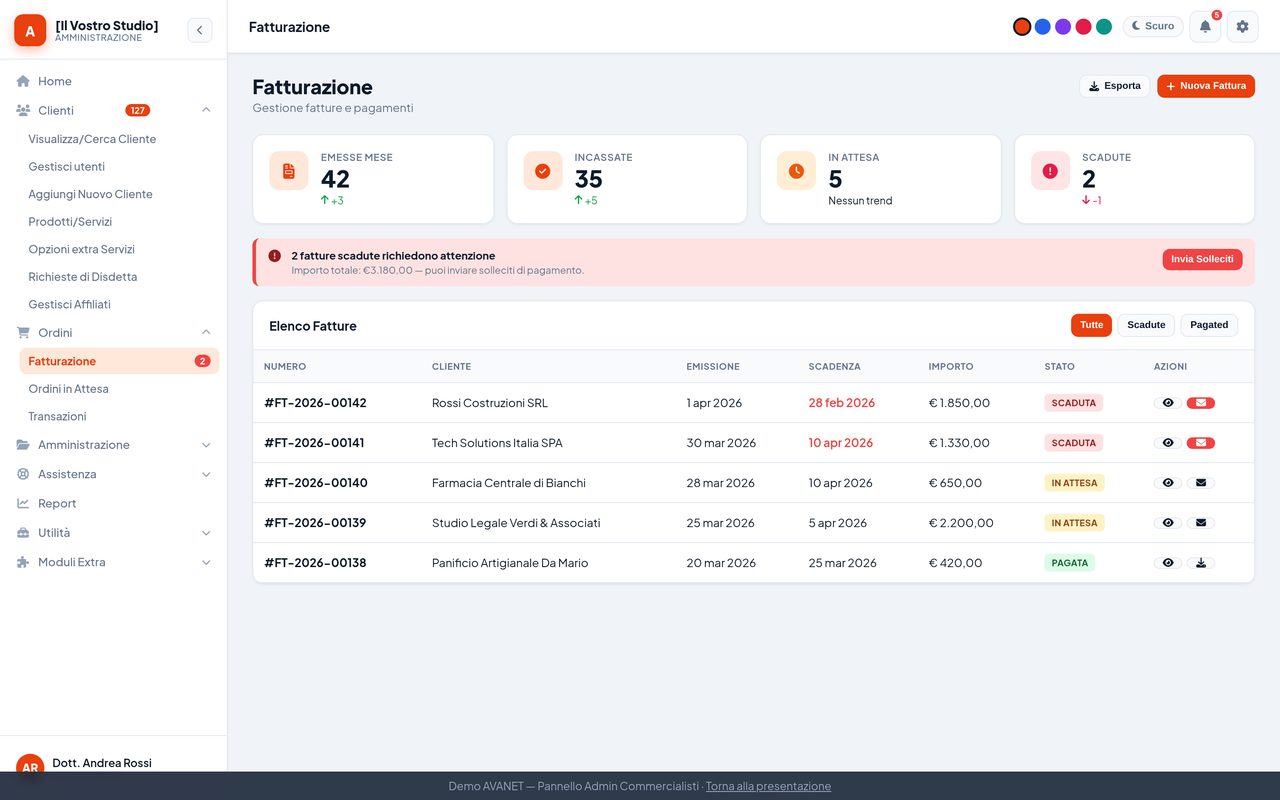This screenshot has height=800, width=1280.
Task: Click the Assistenza lifebuoy icon
Action: click(x=23, y=474)
